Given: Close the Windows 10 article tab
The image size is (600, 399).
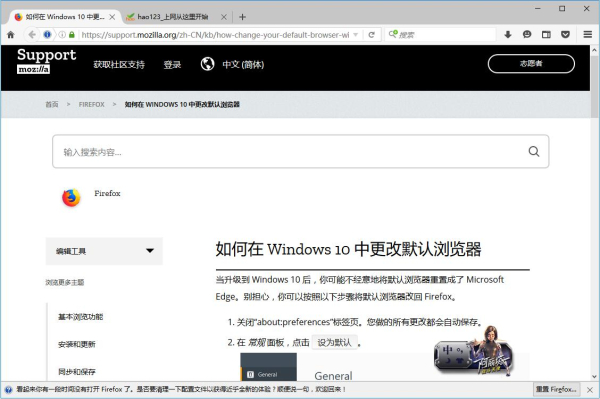Looking at the screenshot, I should tap(112, 17).
